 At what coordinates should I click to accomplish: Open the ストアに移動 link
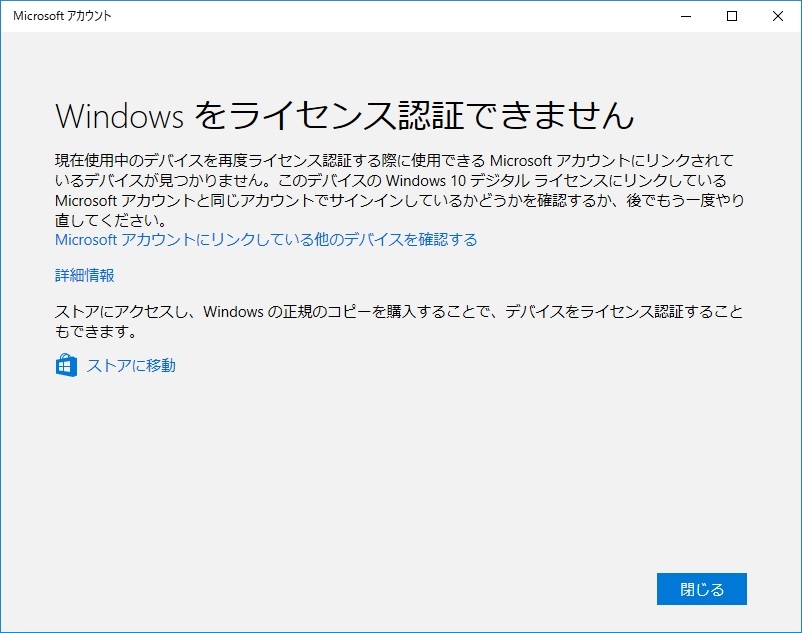click(131, 366)
